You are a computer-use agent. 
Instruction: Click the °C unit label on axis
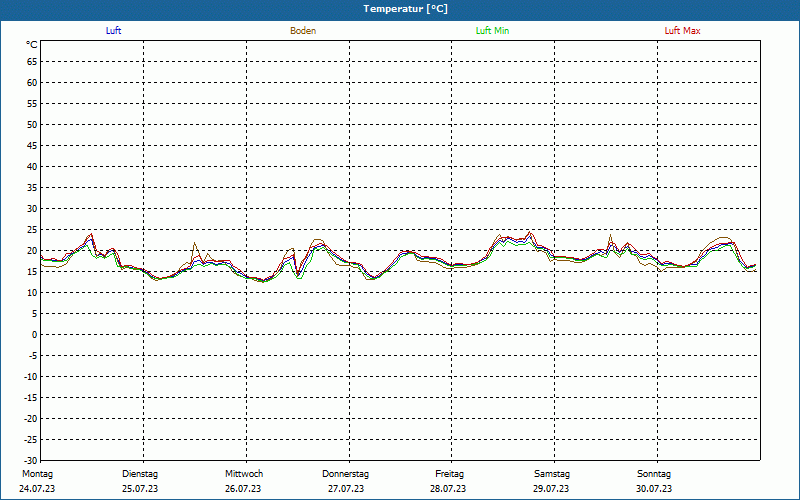[32, 45]
